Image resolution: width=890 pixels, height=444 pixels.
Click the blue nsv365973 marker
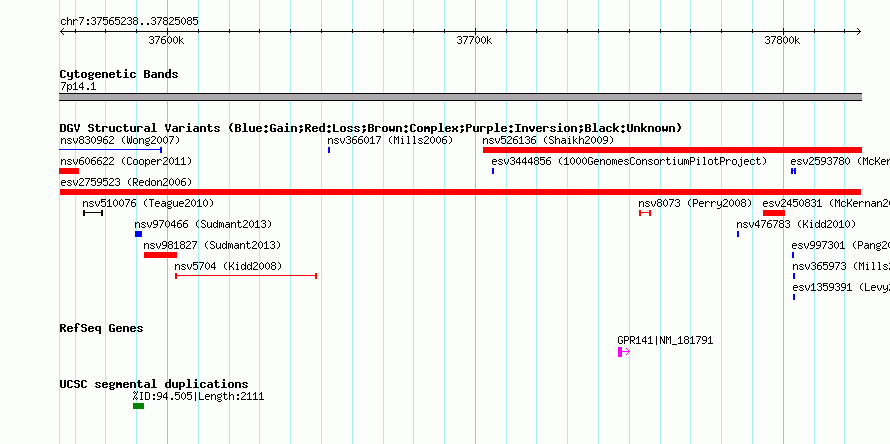coord(794,276)
